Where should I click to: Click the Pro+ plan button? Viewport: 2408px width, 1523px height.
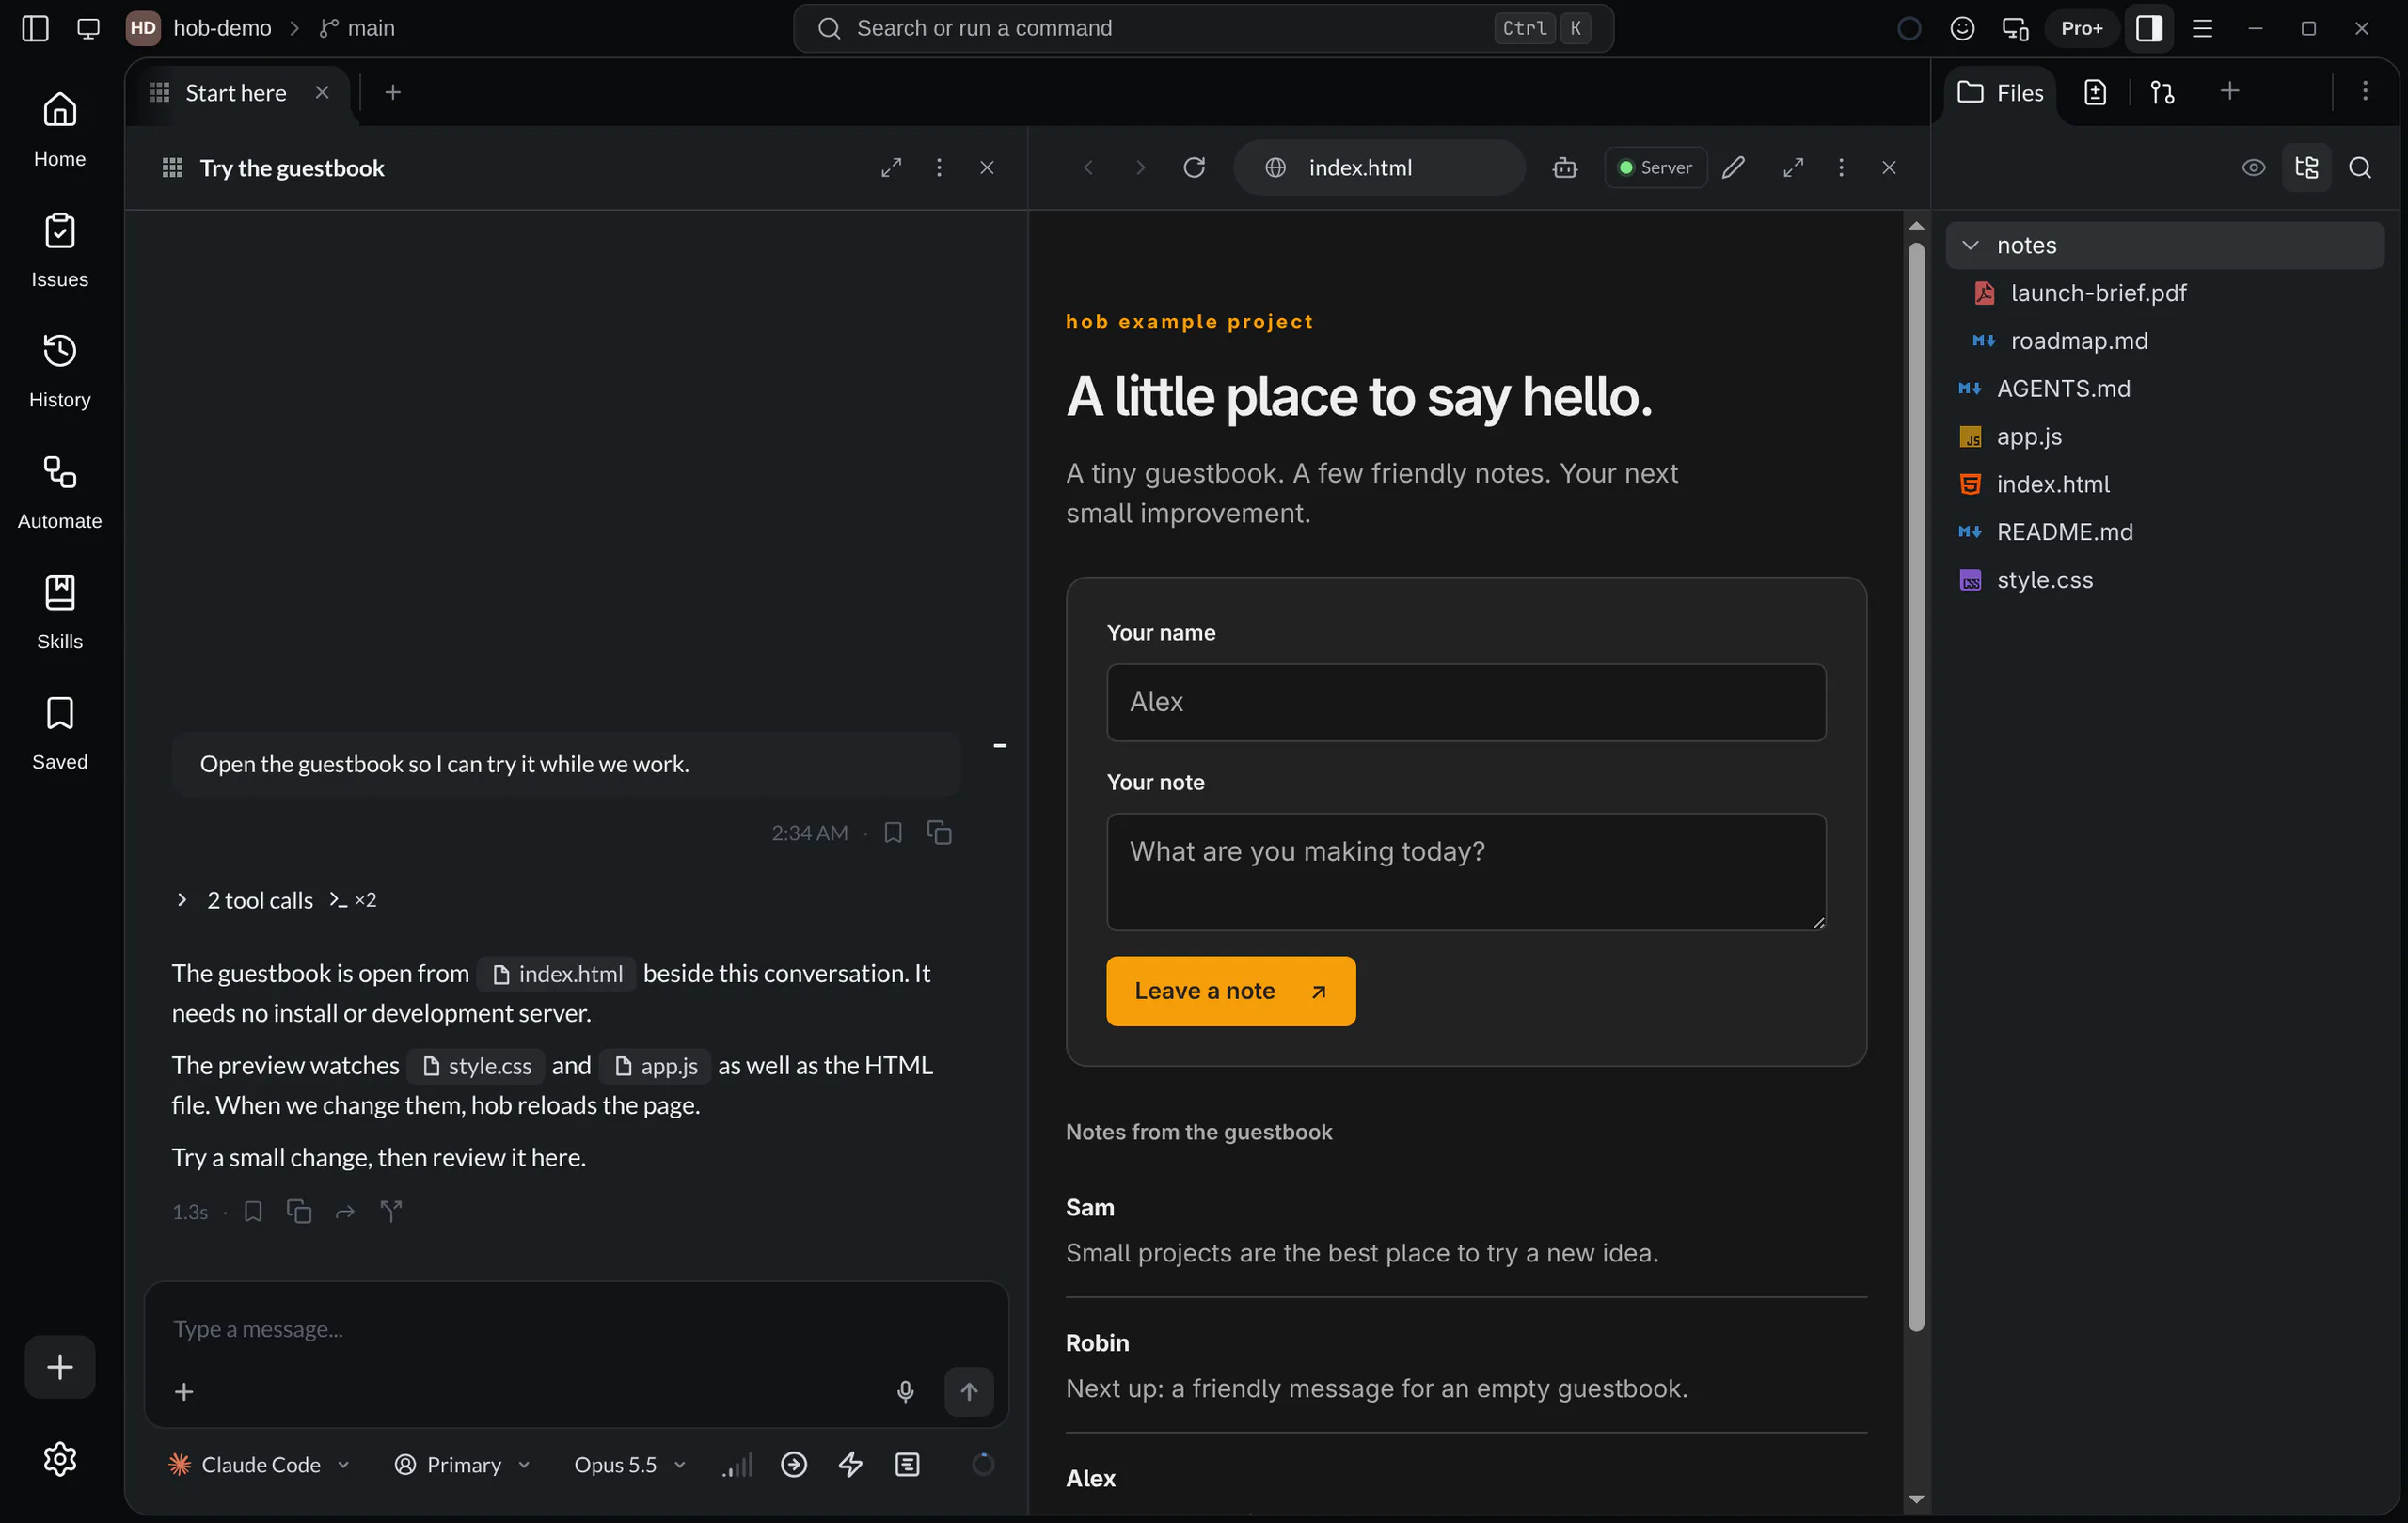[2081, 28]
